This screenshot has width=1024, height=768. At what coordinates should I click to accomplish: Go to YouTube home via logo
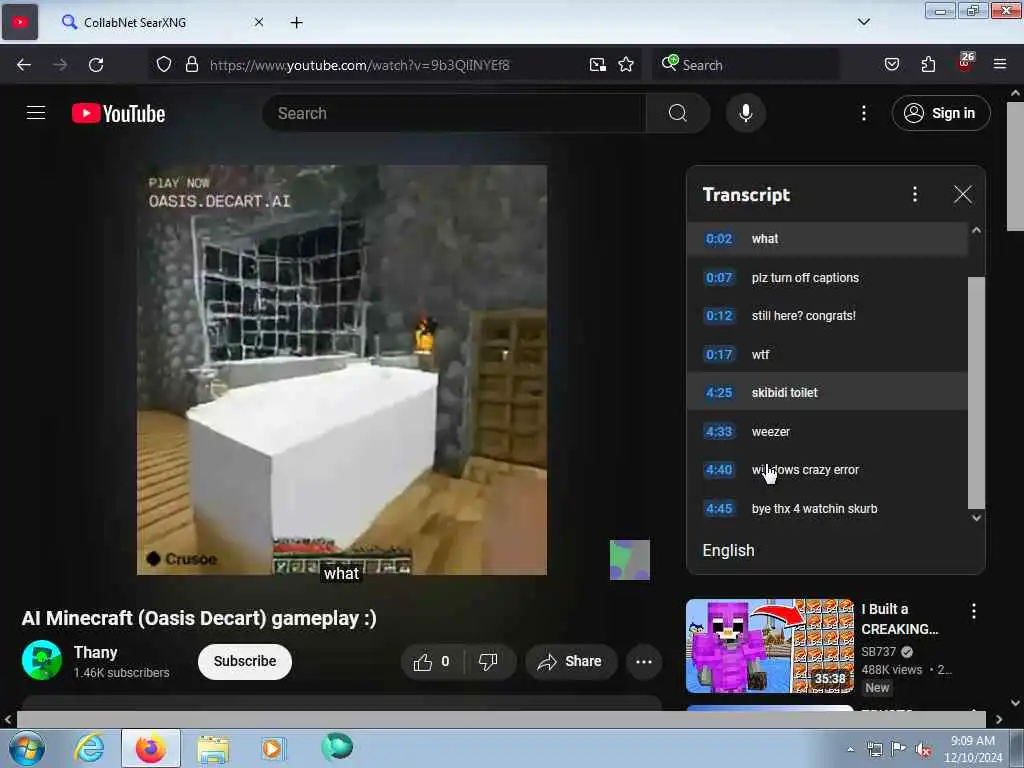[118, 114]
